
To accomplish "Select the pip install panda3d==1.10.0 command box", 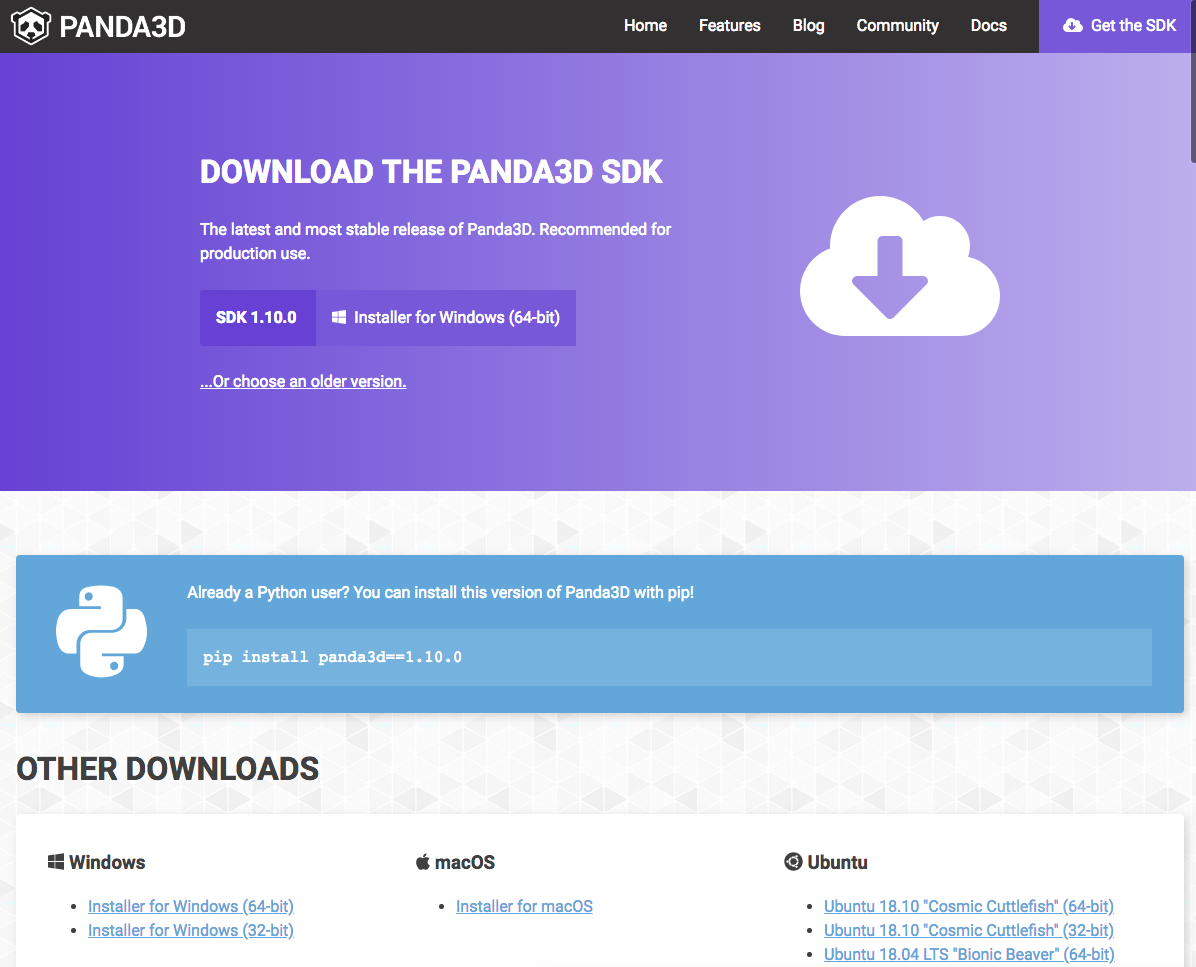I will (x=669, y=657).
